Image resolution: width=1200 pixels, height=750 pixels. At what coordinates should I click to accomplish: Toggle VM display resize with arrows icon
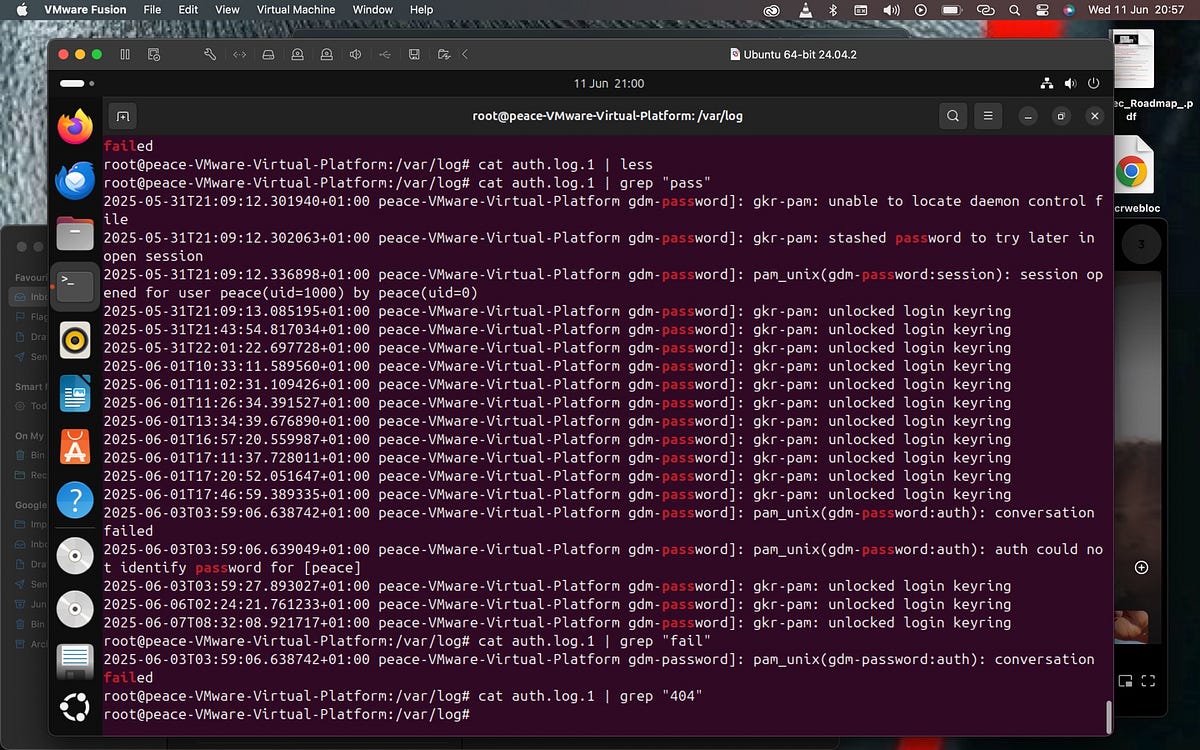coord(240,55)
